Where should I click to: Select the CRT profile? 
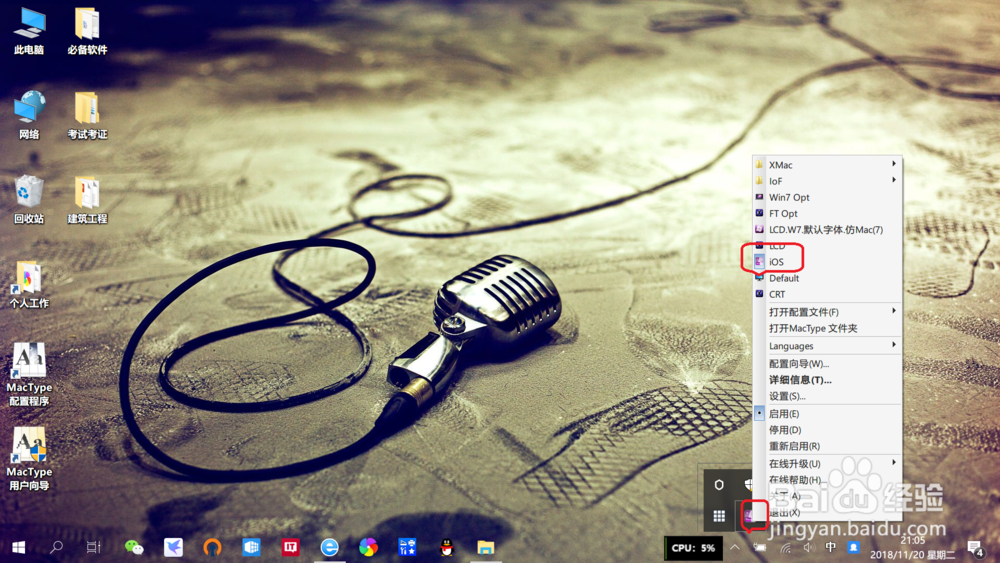click(828, 294)
